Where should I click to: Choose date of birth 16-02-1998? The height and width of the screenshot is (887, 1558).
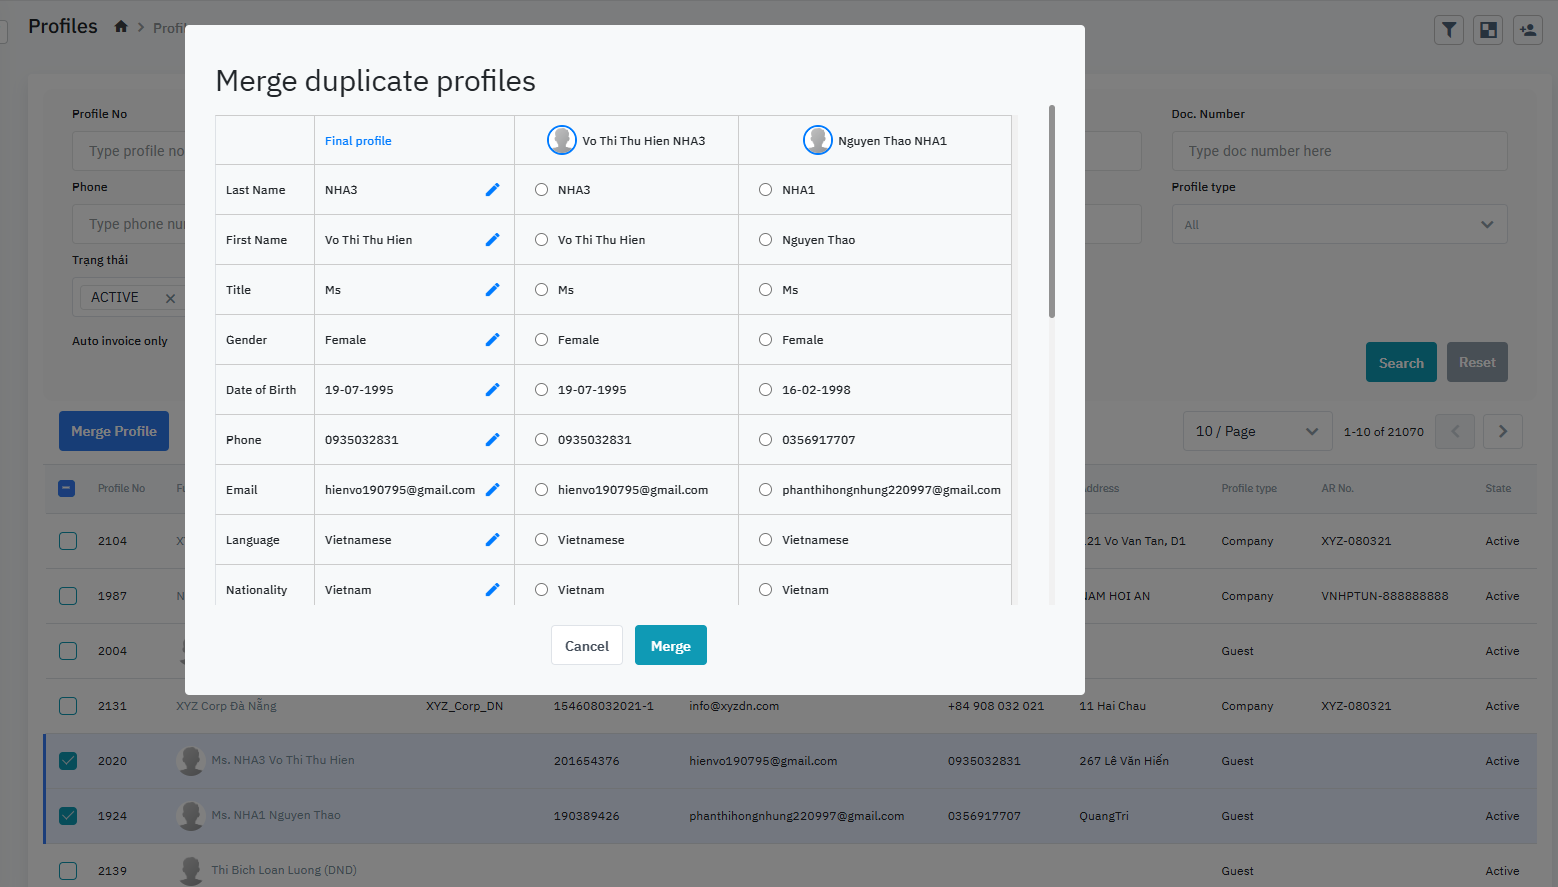coord(766,390)
